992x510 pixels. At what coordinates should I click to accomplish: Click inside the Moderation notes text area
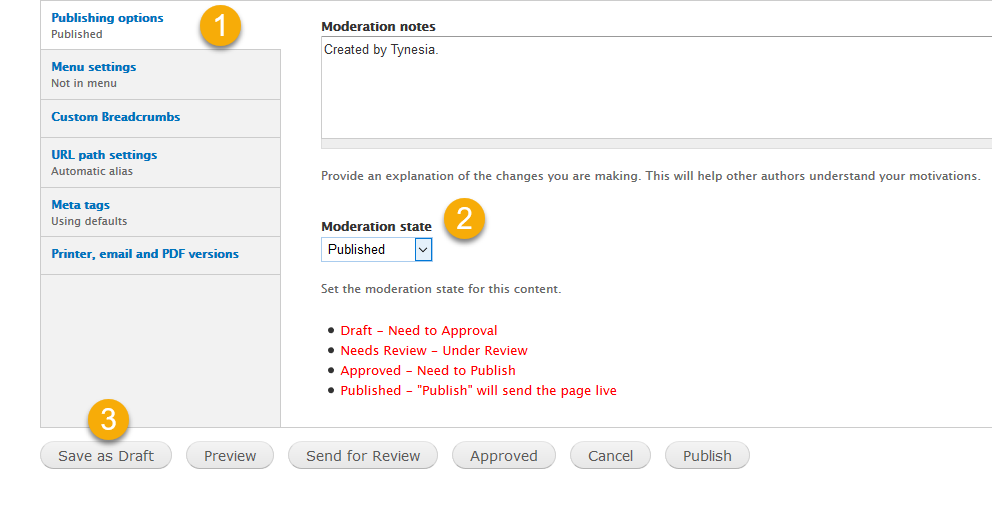657,87
